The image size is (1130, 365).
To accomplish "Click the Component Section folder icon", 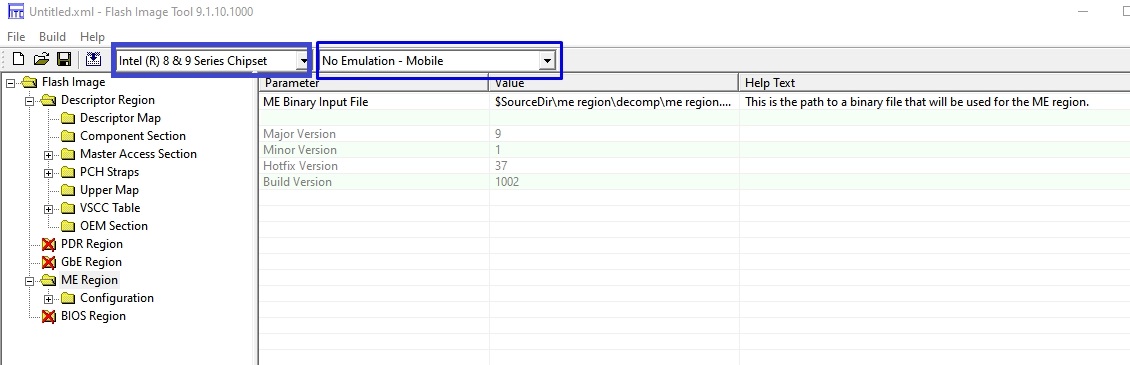I will point(68,136).
